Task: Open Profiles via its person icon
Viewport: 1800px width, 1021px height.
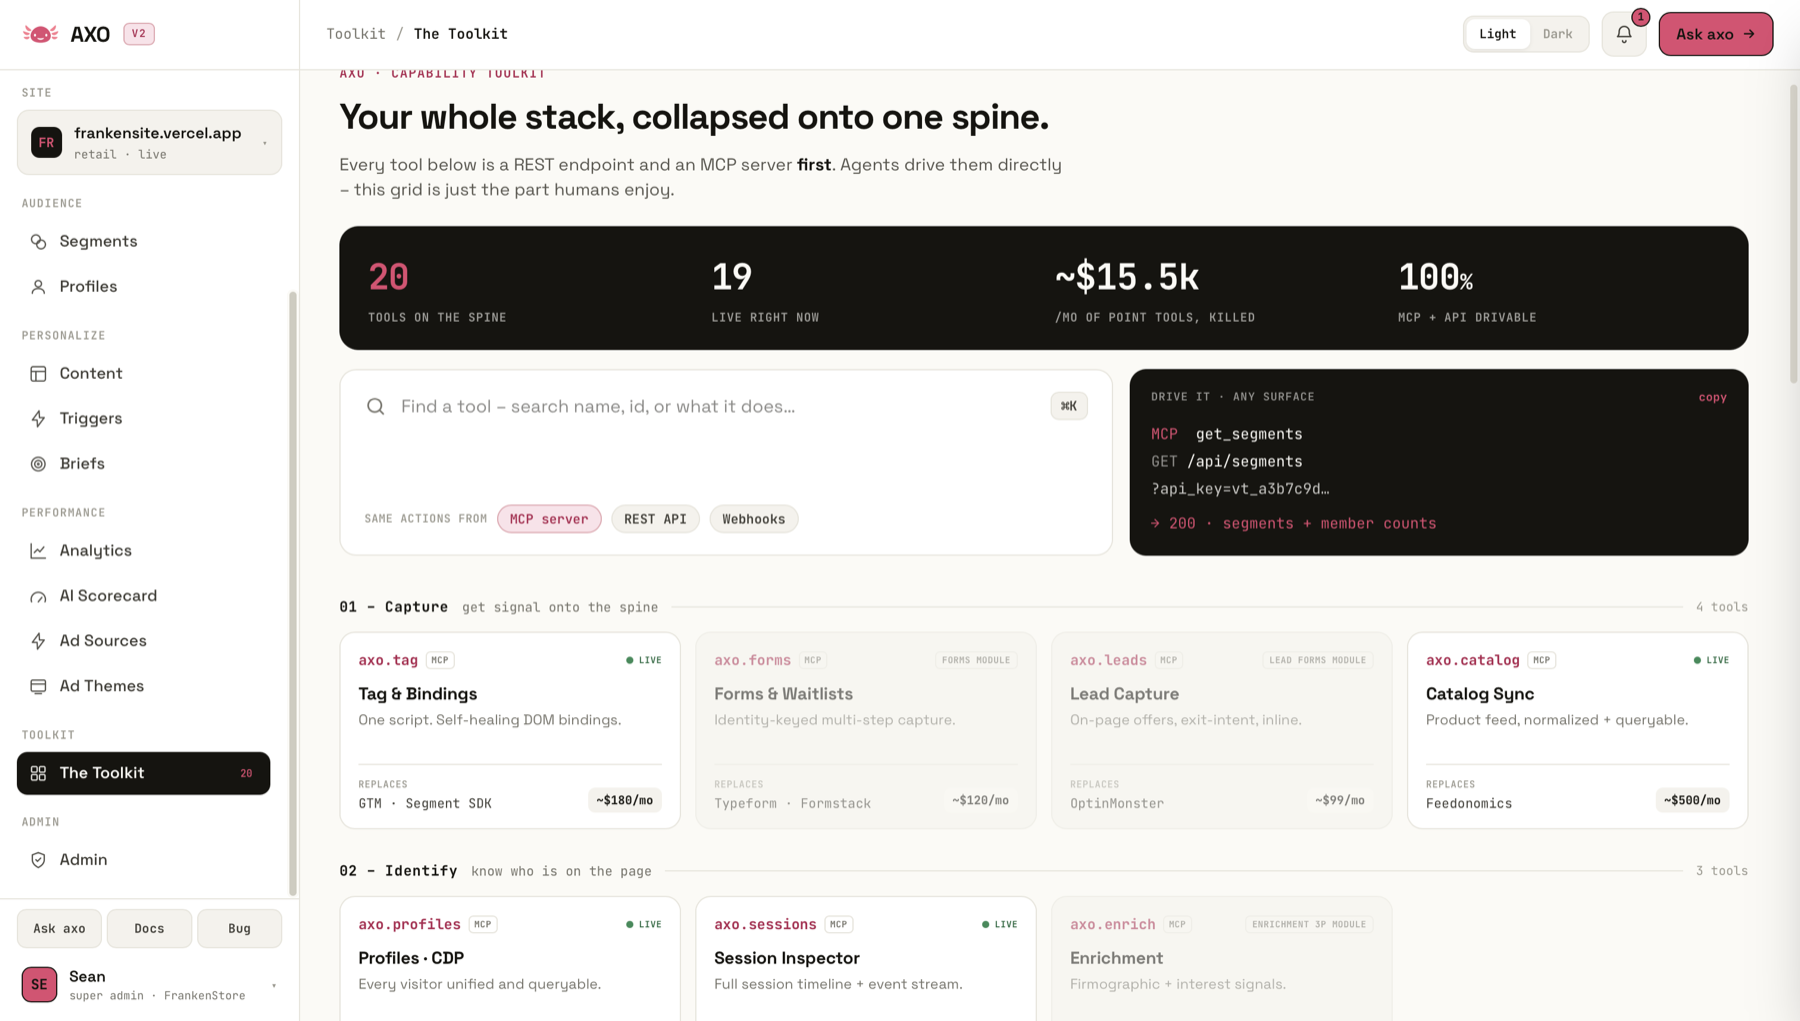Action: pos(38,287)
